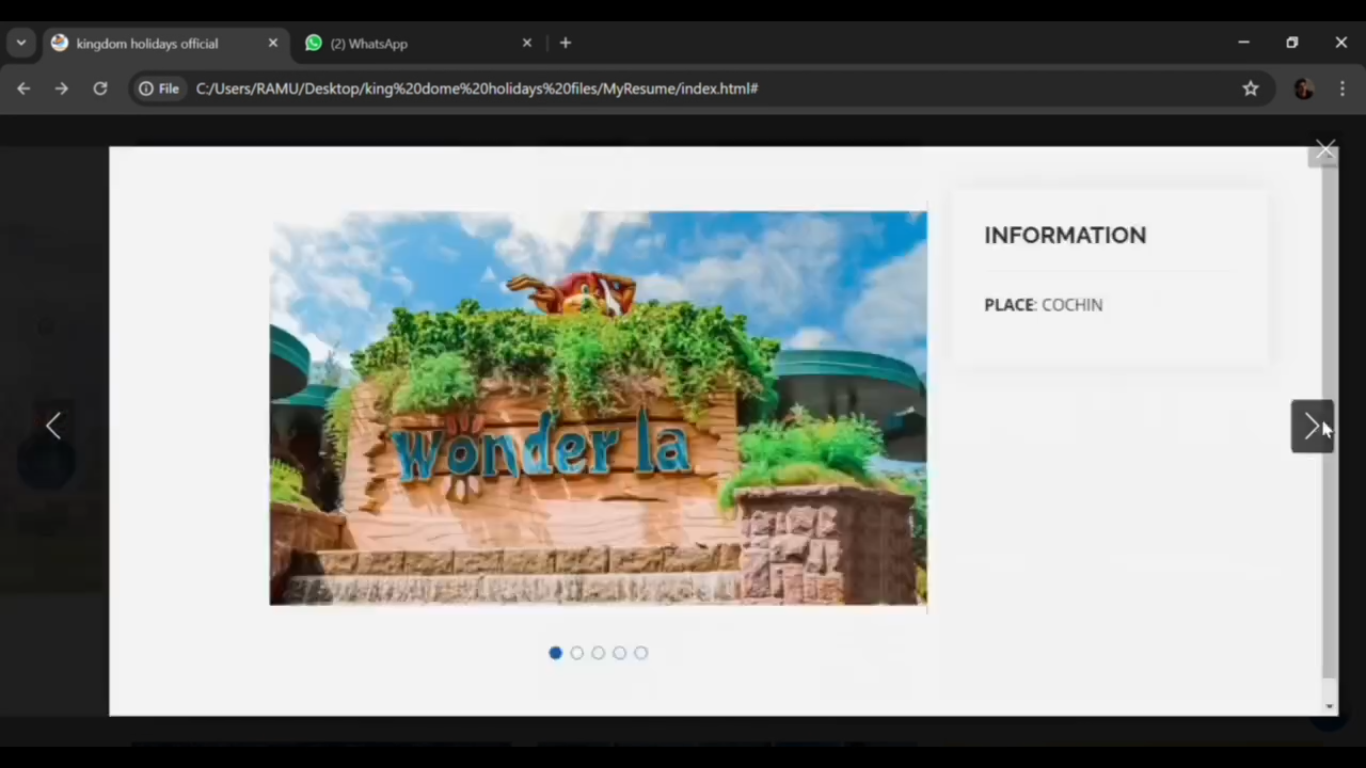
Task: Click the scrollbar down arrow
Action: pos(1329,706)
